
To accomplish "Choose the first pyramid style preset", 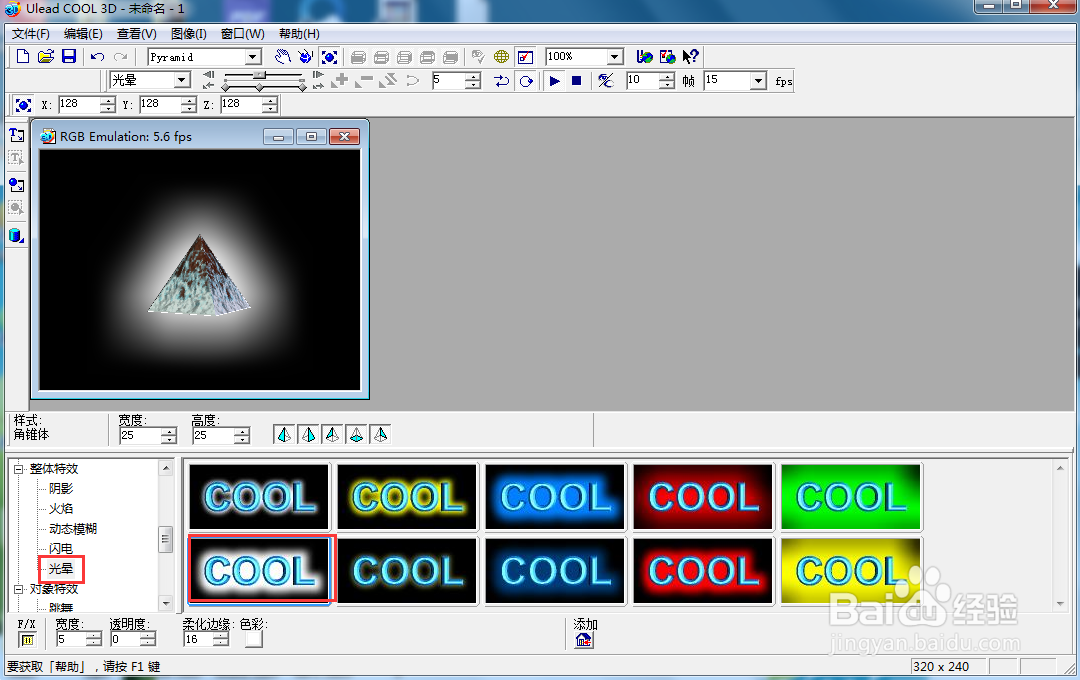I will (284, 435).
